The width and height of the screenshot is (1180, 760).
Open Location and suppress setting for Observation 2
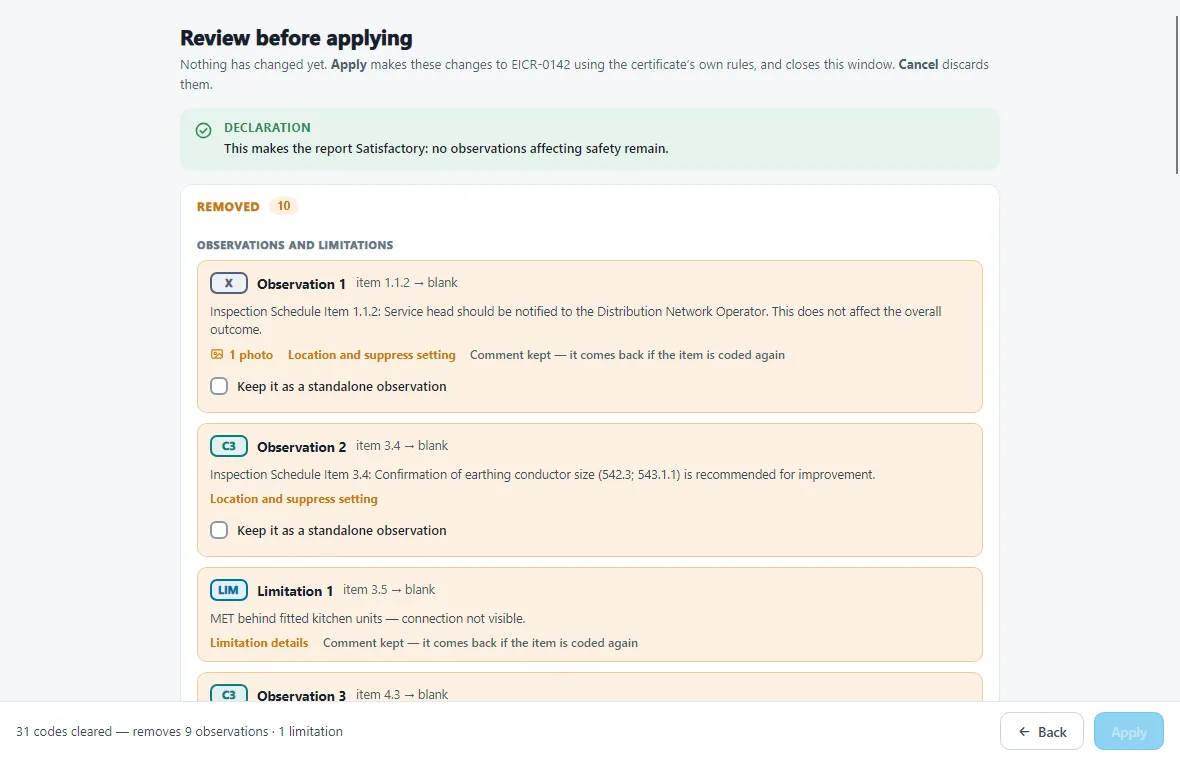(x=293, y=499)
